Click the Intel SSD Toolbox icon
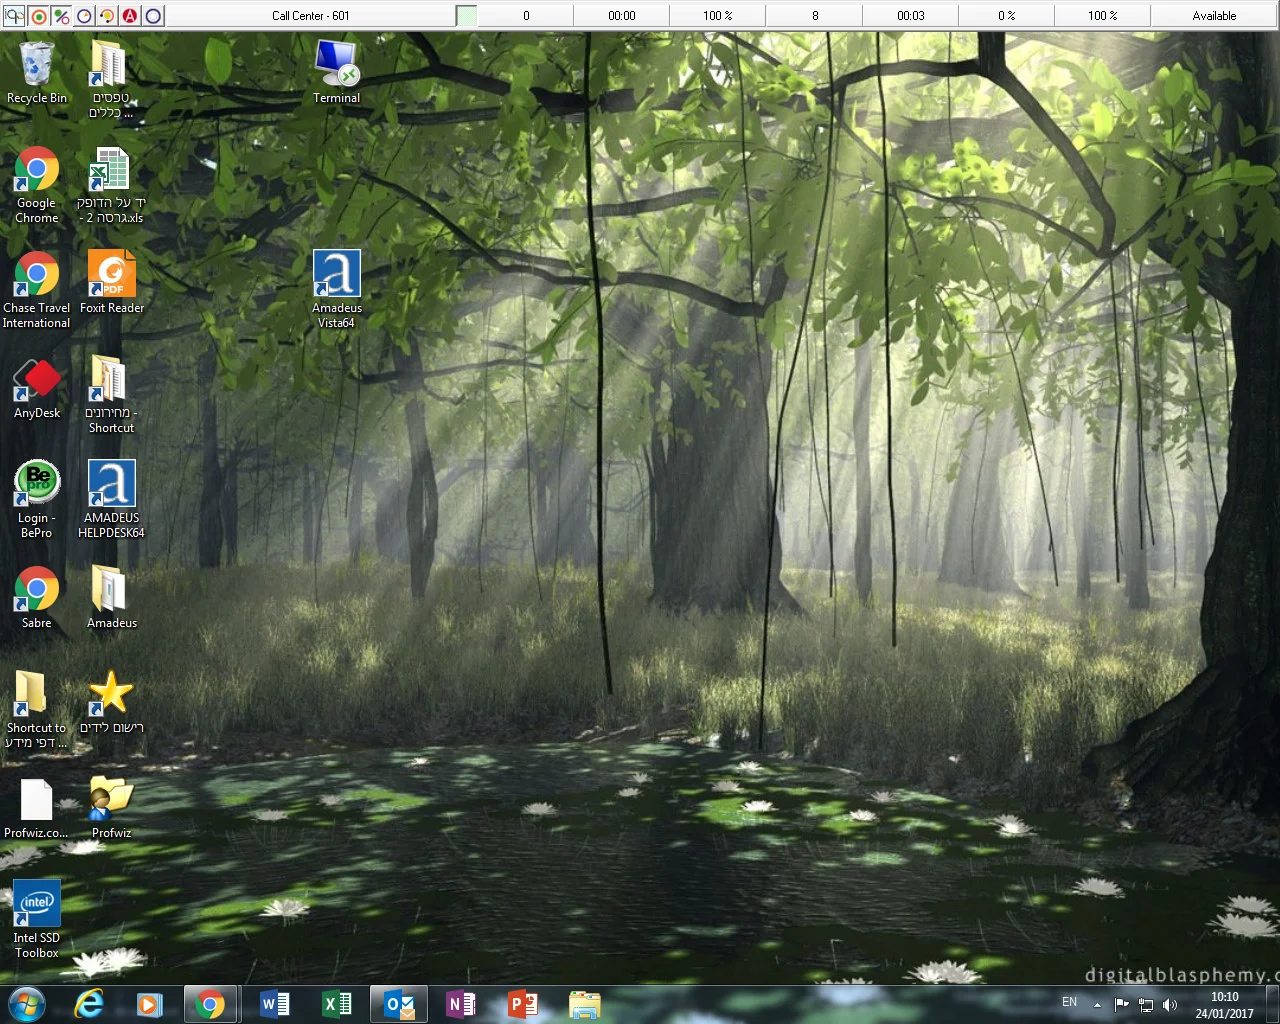1280x1024 pixels. [37, 905]
